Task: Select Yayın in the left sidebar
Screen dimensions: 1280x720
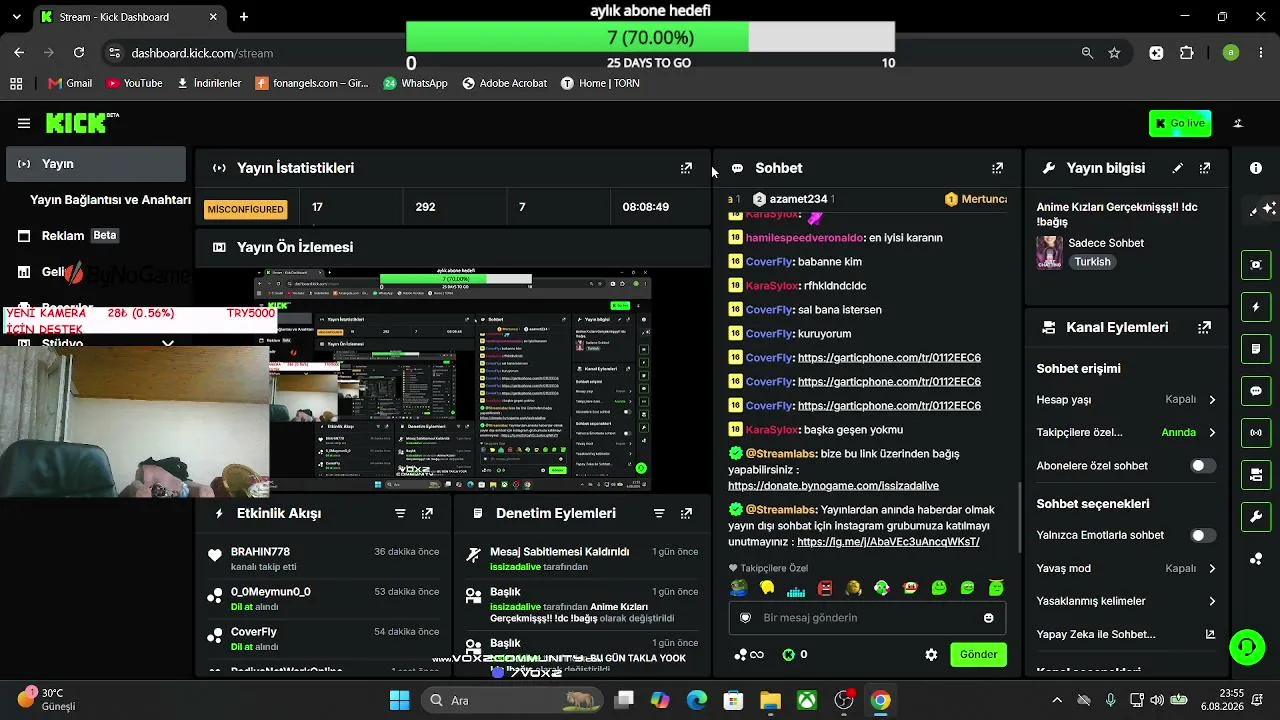Action: pyautogui.click(x=96, y=164)
